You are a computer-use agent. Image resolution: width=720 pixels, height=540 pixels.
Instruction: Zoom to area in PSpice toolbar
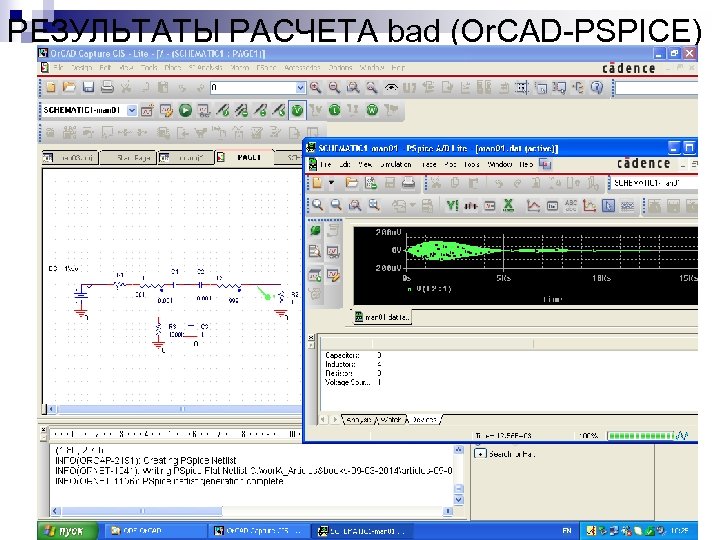(x=354, y=205)
